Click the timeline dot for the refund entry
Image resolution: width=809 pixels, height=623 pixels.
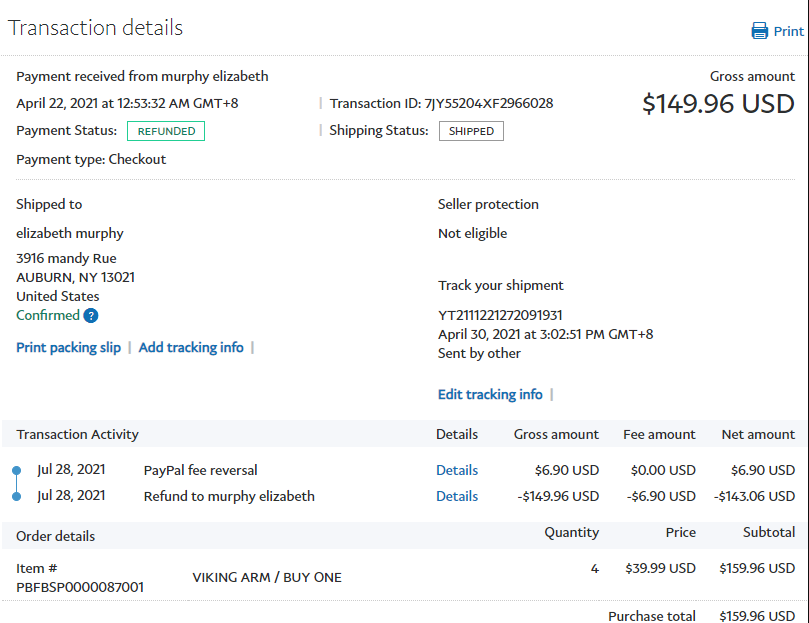17,496
